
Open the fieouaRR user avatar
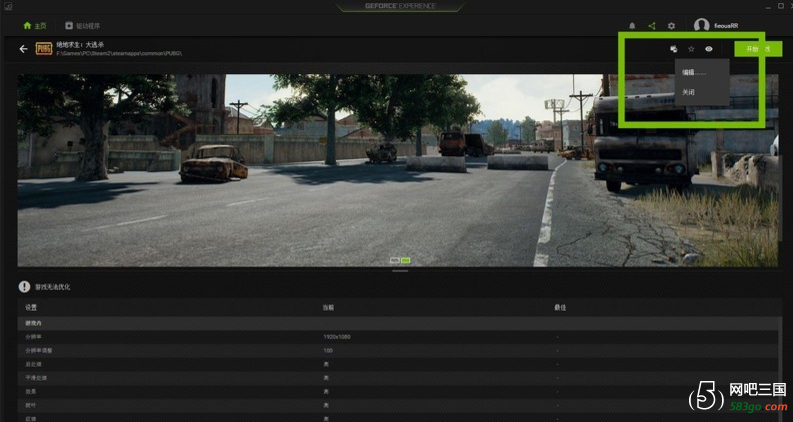701,25
